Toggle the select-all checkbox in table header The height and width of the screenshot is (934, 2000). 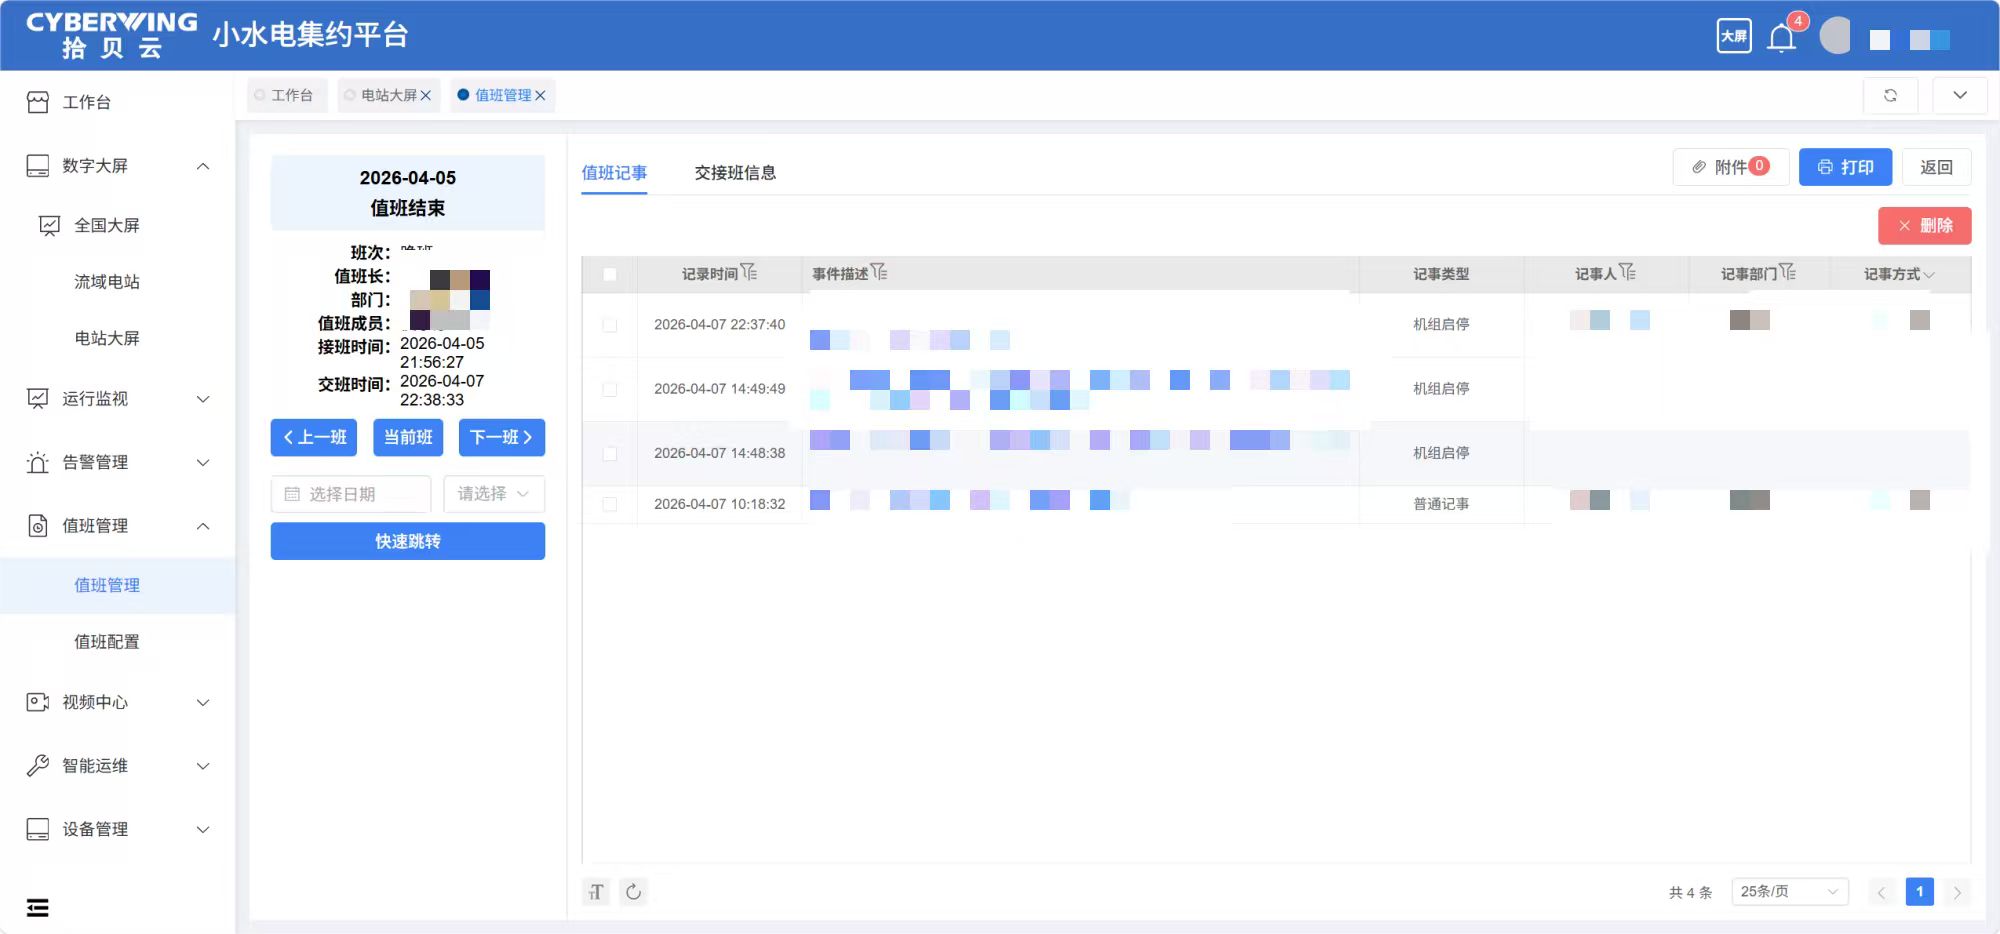click(x=610, y=274)
